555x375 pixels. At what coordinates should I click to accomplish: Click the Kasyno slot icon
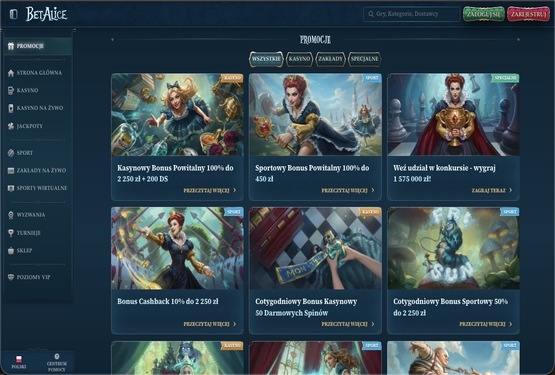click(11, 91)
